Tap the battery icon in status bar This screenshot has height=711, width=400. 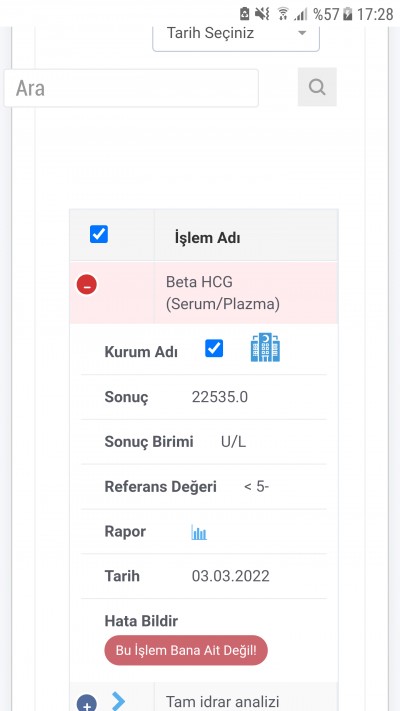[x=348, y=14]
